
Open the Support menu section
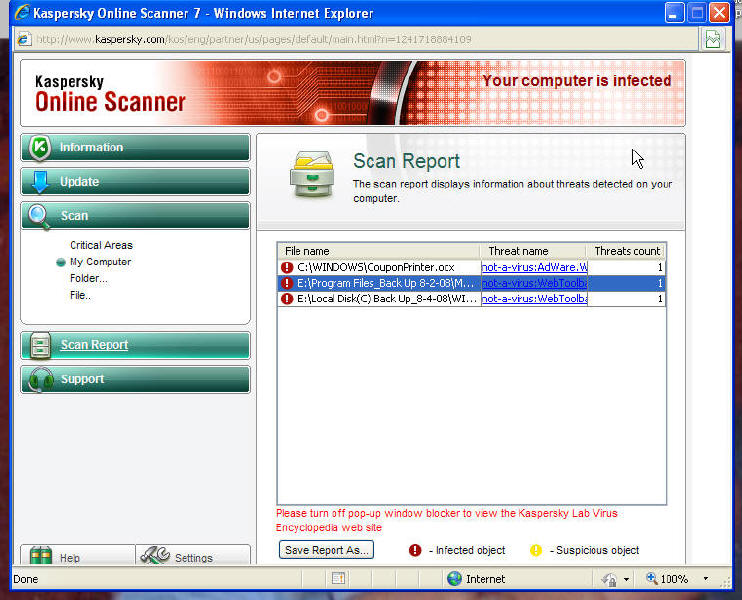(x=135, y=379)
